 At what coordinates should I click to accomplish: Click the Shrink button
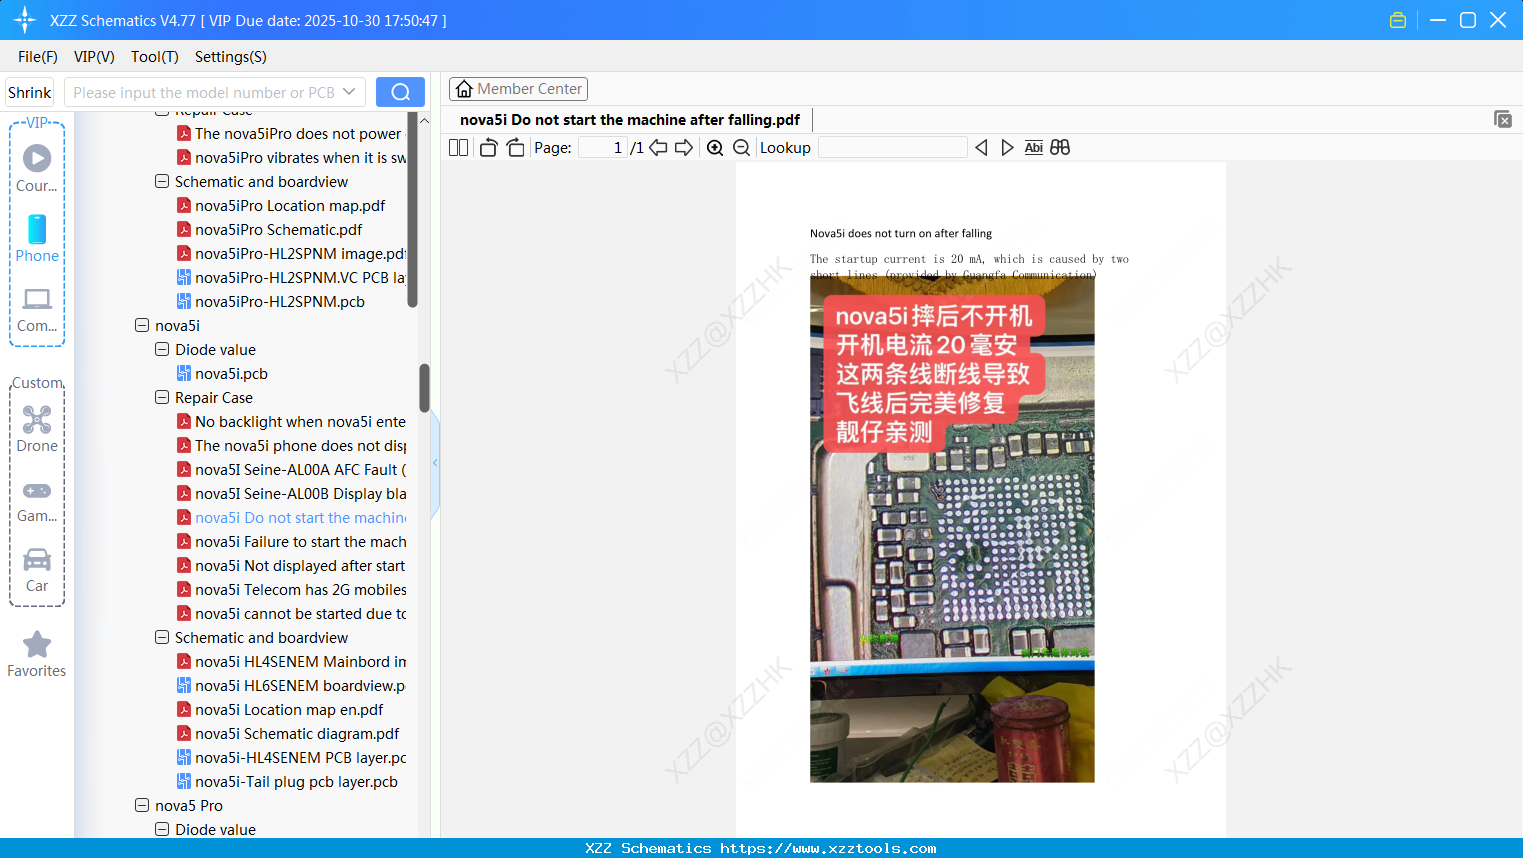(30, 92)
